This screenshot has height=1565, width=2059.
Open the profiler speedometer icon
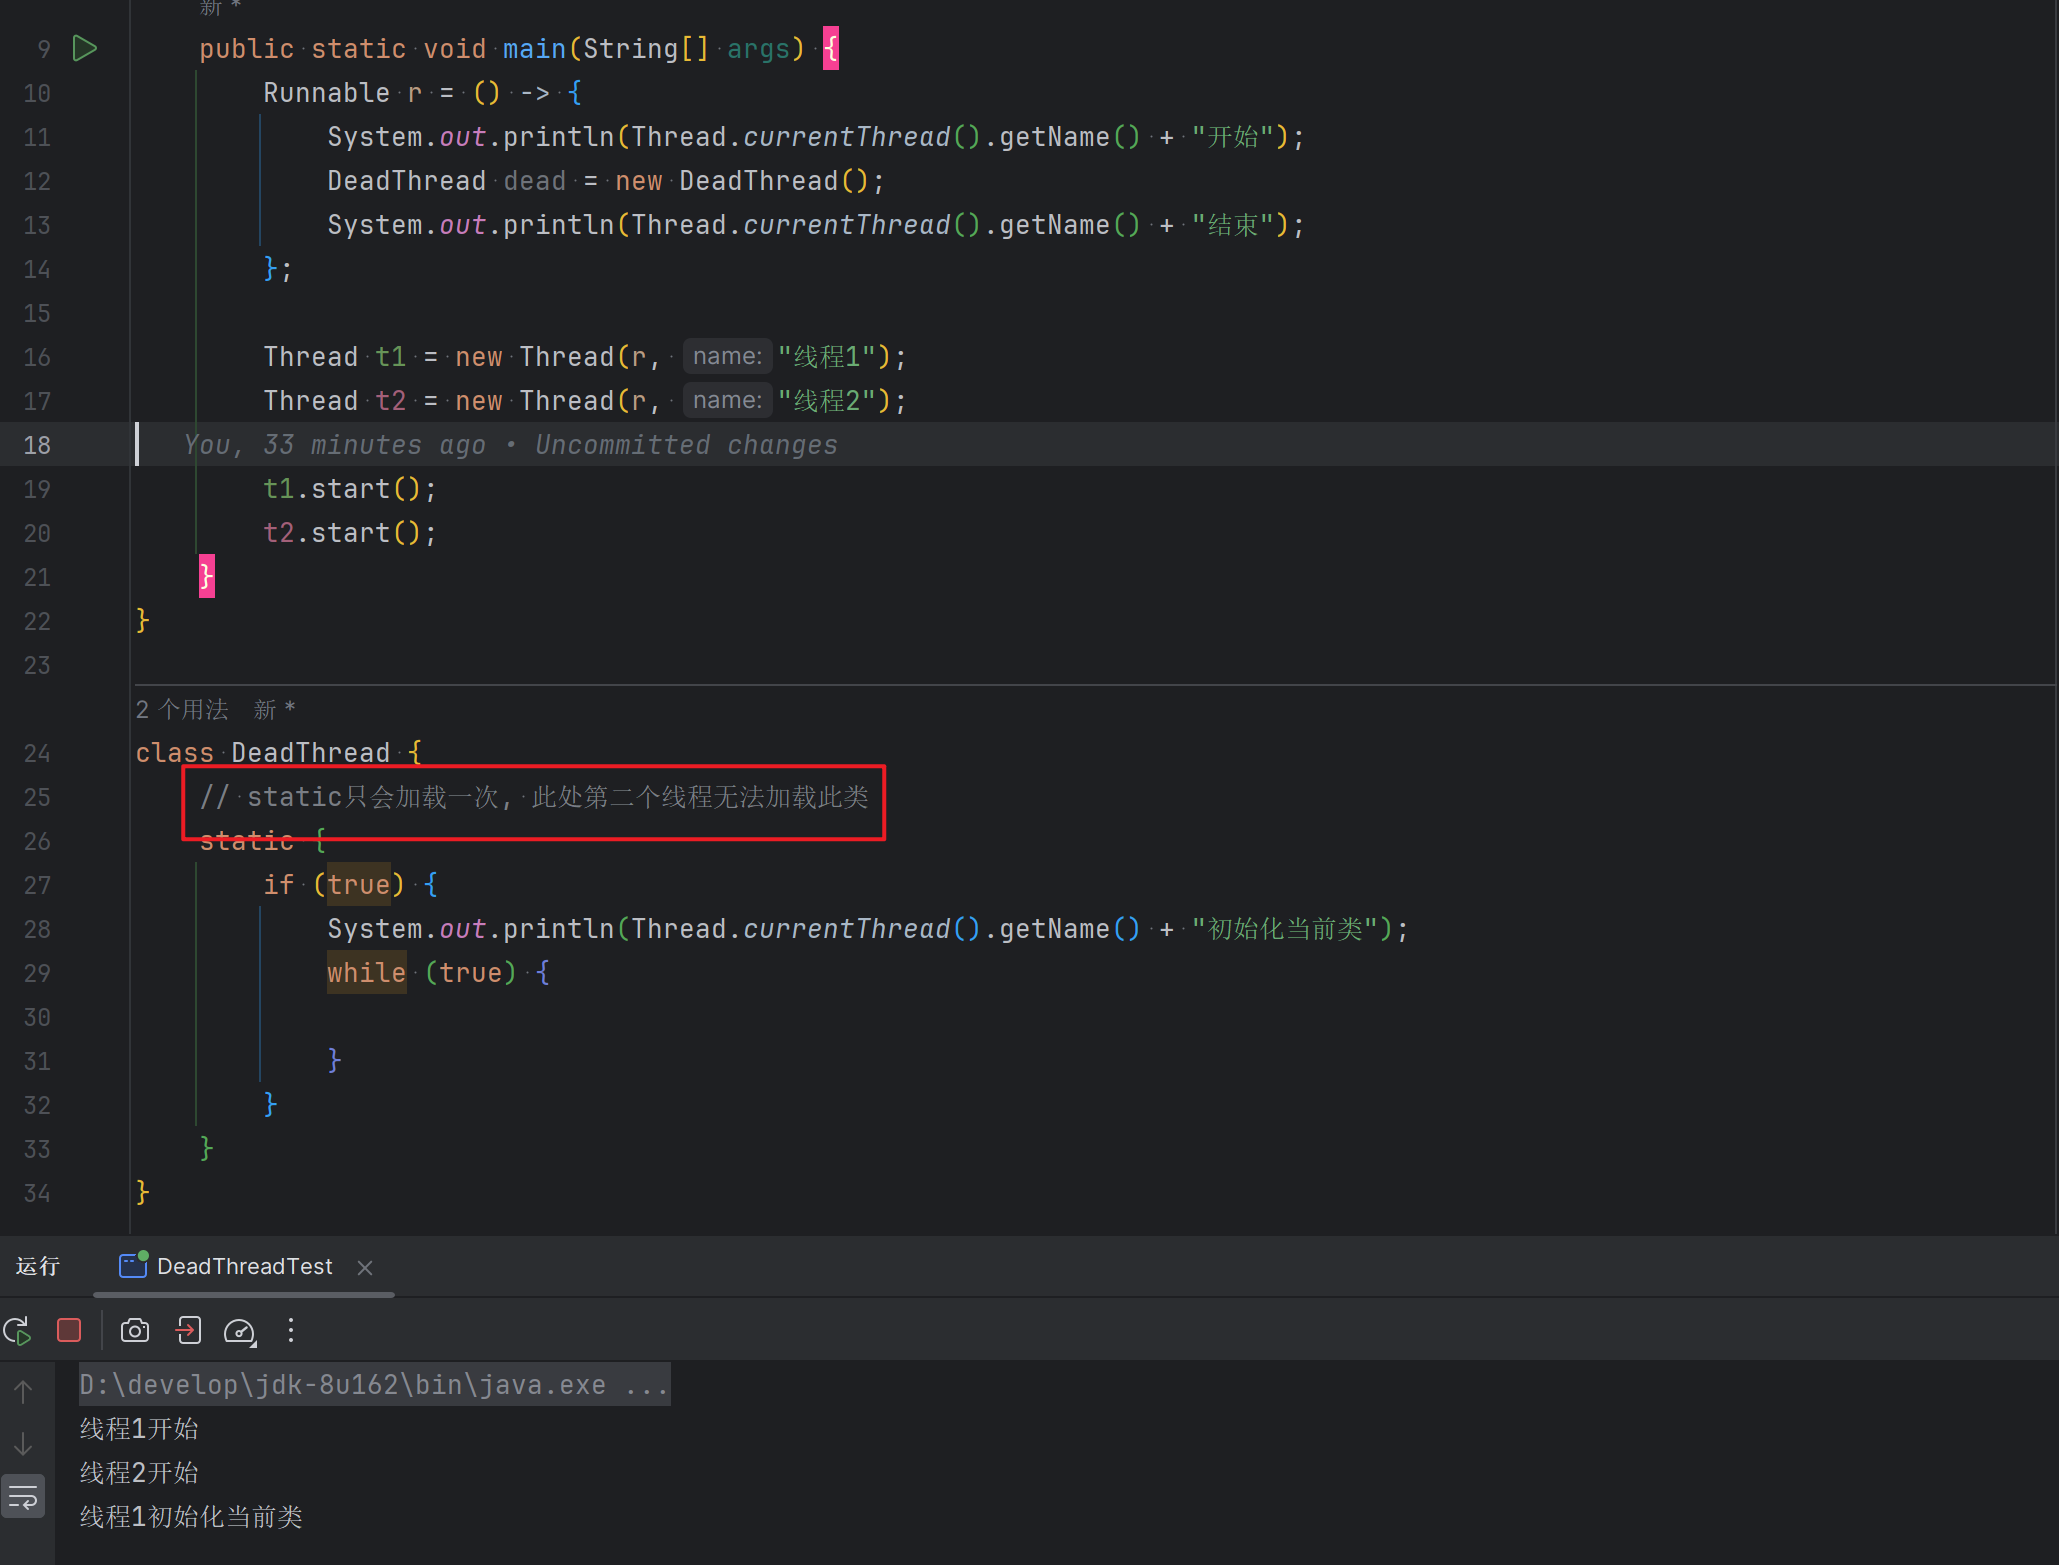click(240, 1331)
